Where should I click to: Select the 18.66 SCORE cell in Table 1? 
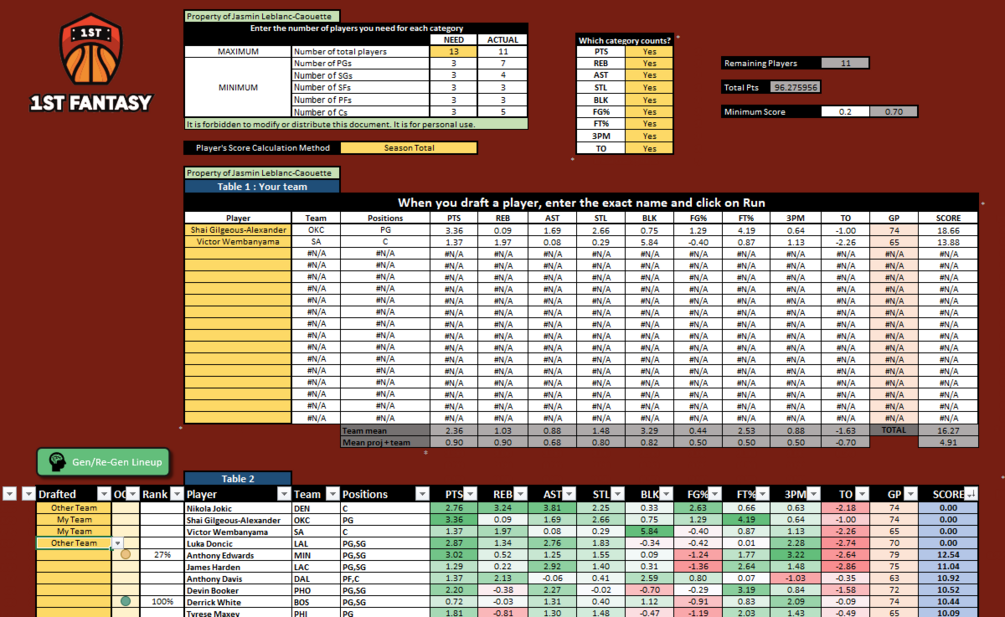(x=948, y=230)
